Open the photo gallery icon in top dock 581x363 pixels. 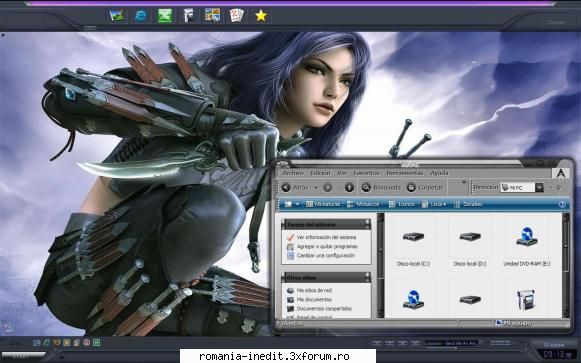point(213,16)
